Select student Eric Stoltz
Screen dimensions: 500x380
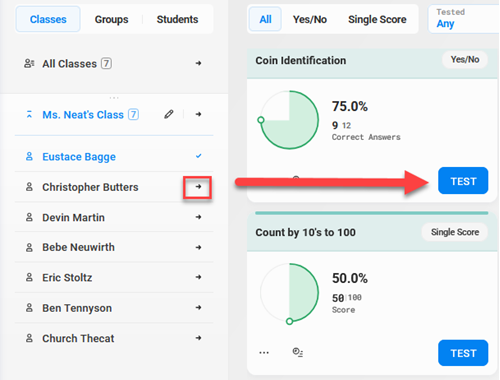tap(67, 277)
